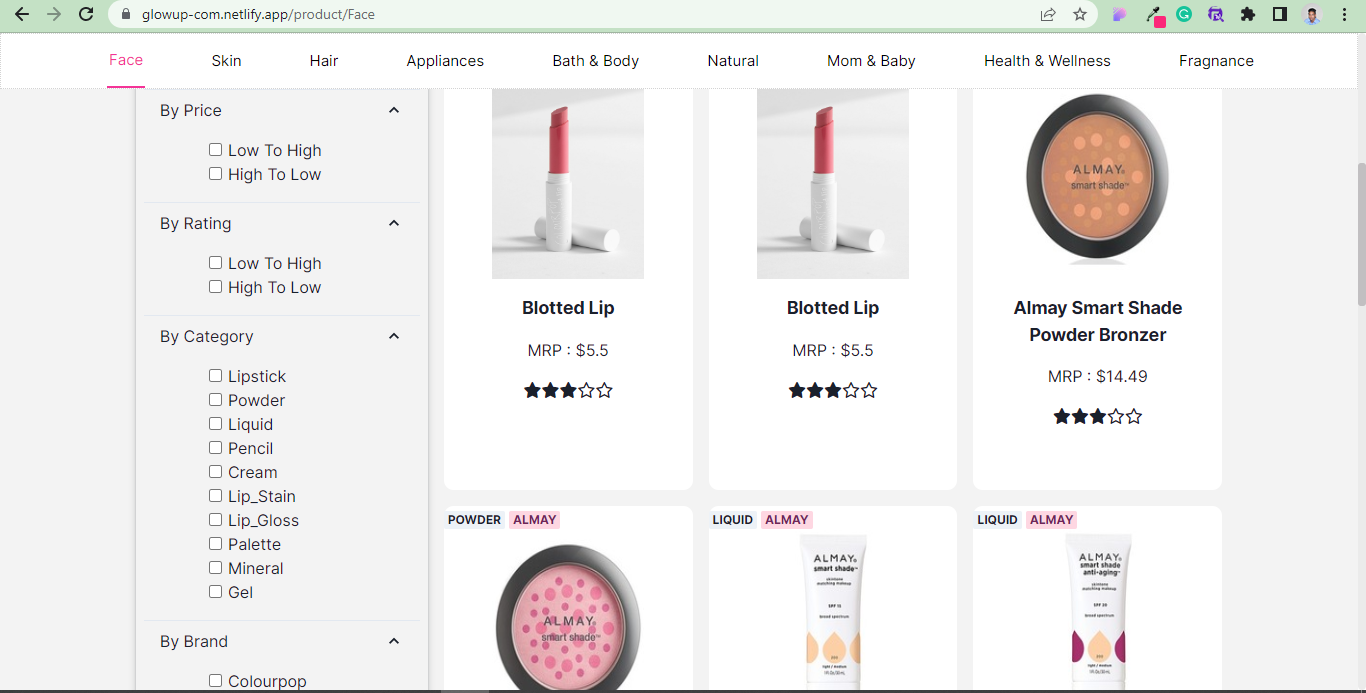Click the address bar URL

(x=258, y=15)
